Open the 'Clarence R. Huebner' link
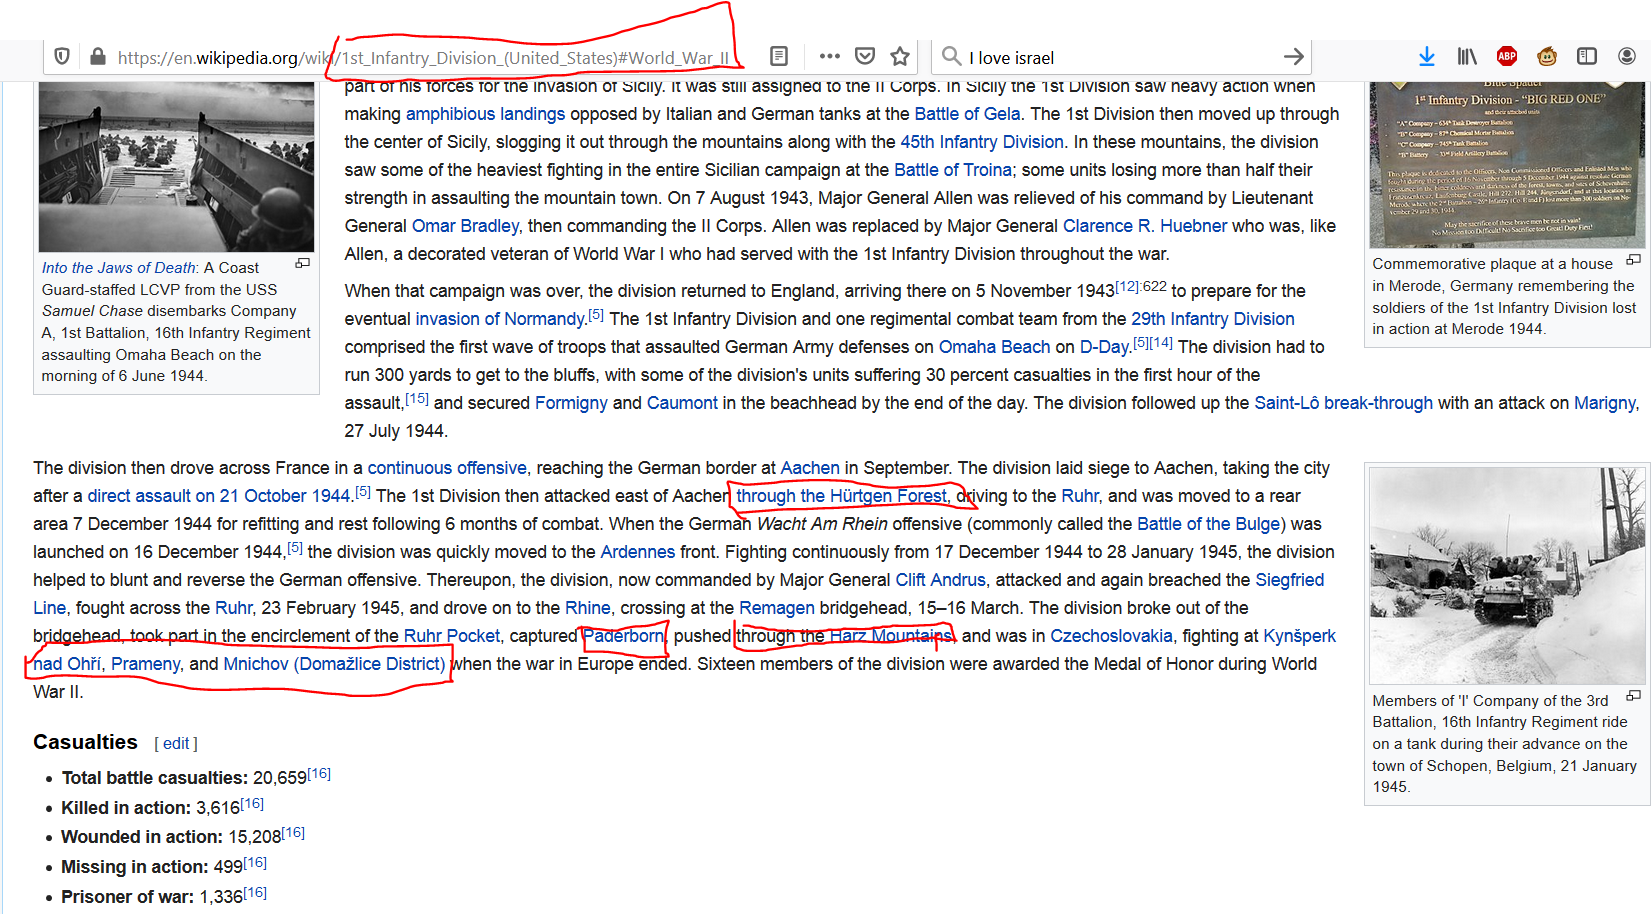This screenshot has width=1651, height=914. point(1144,226)
